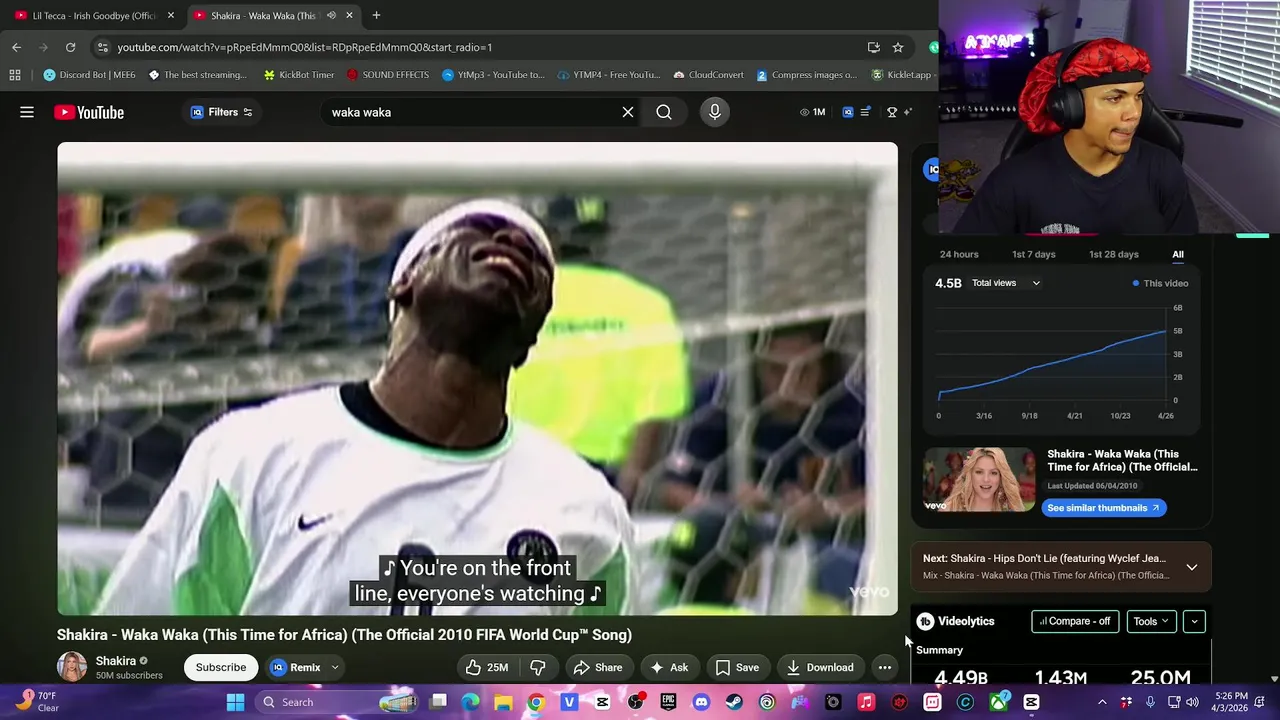Download the video

pos(820,667)
